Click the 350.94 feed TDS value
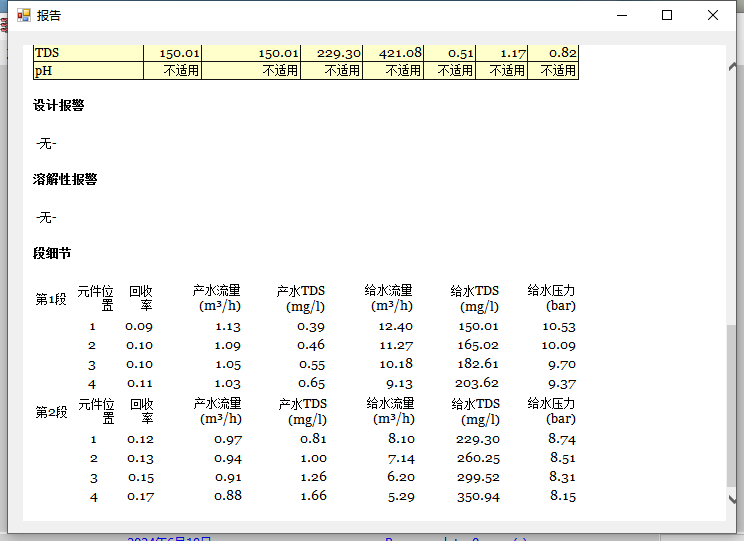The height and width of the screenshot is (541, 744). click(477, 496)
